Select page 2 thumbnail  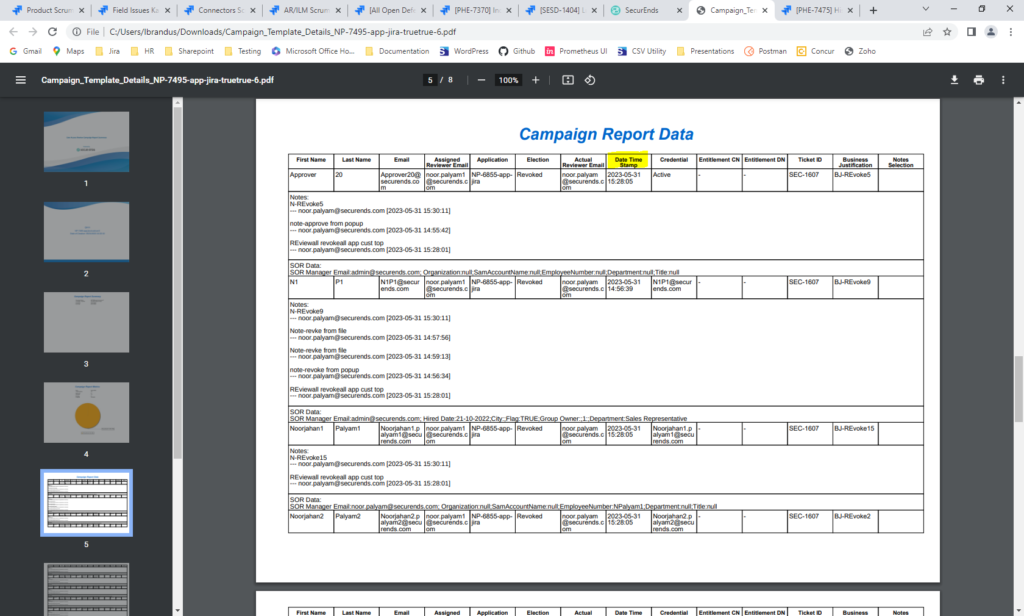[x=86, y=231]
